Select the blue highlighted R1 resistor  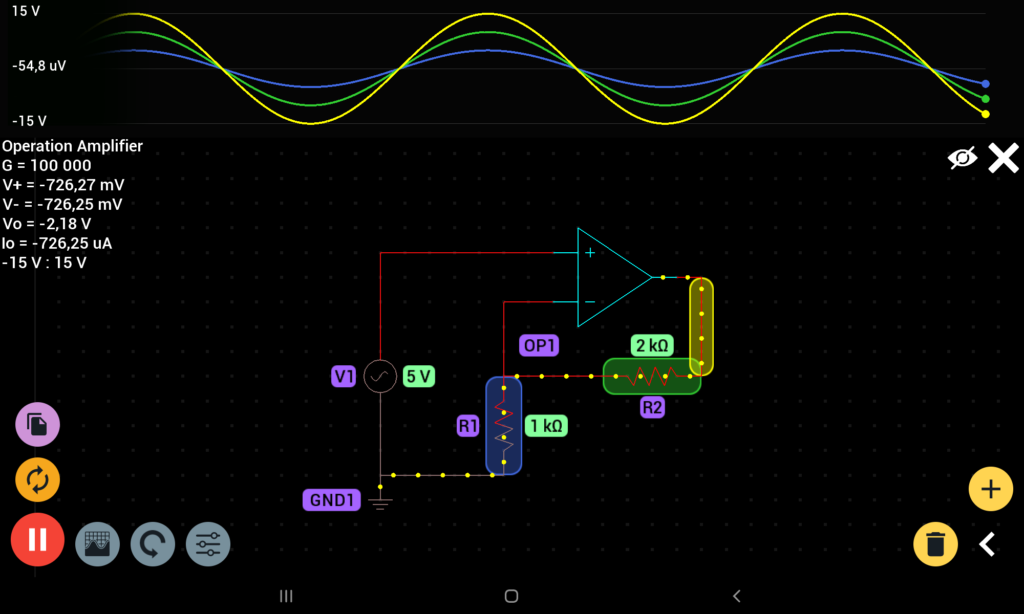tap(503, 425)
